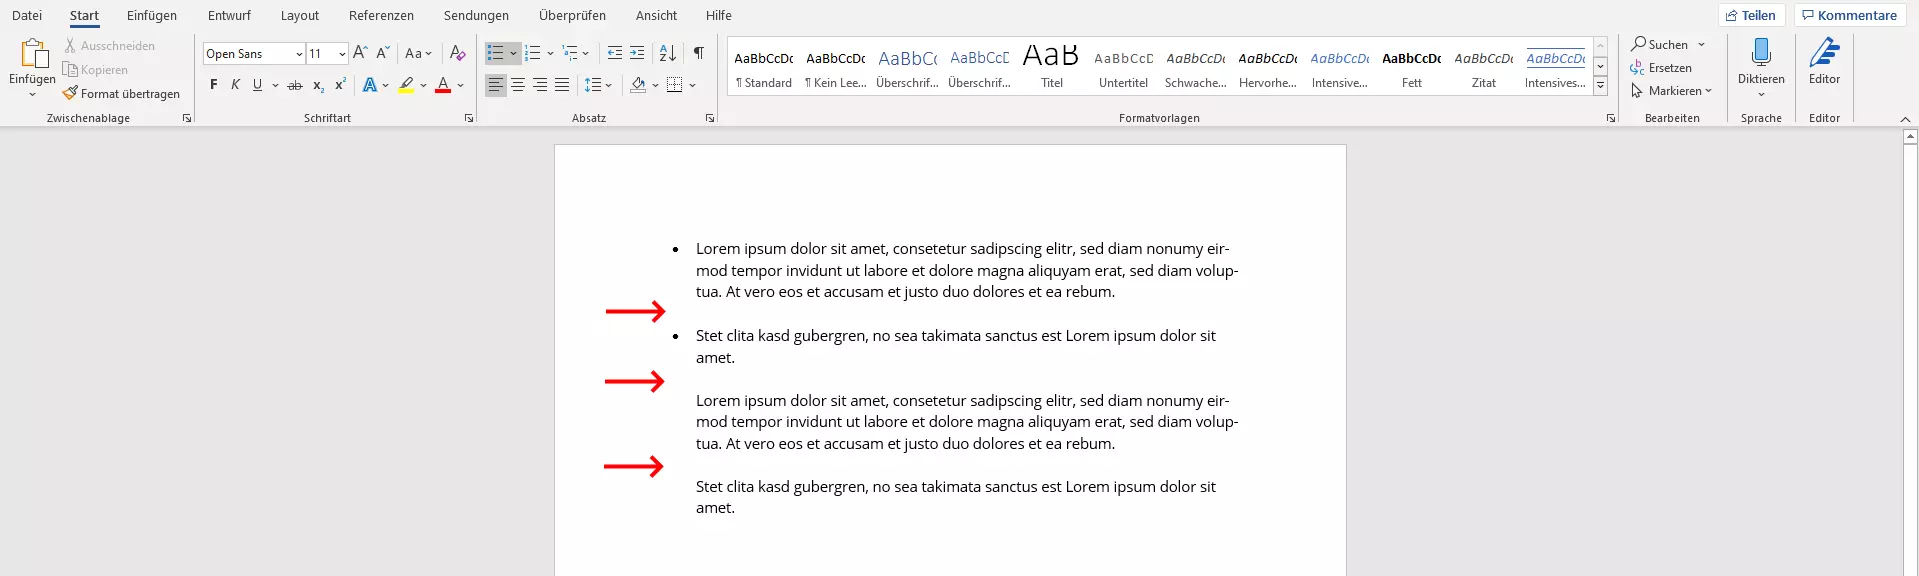Open line spacing icon
Image resolution: width=1919 pixels, height=576 pixels.
click(x=593, y=85)
